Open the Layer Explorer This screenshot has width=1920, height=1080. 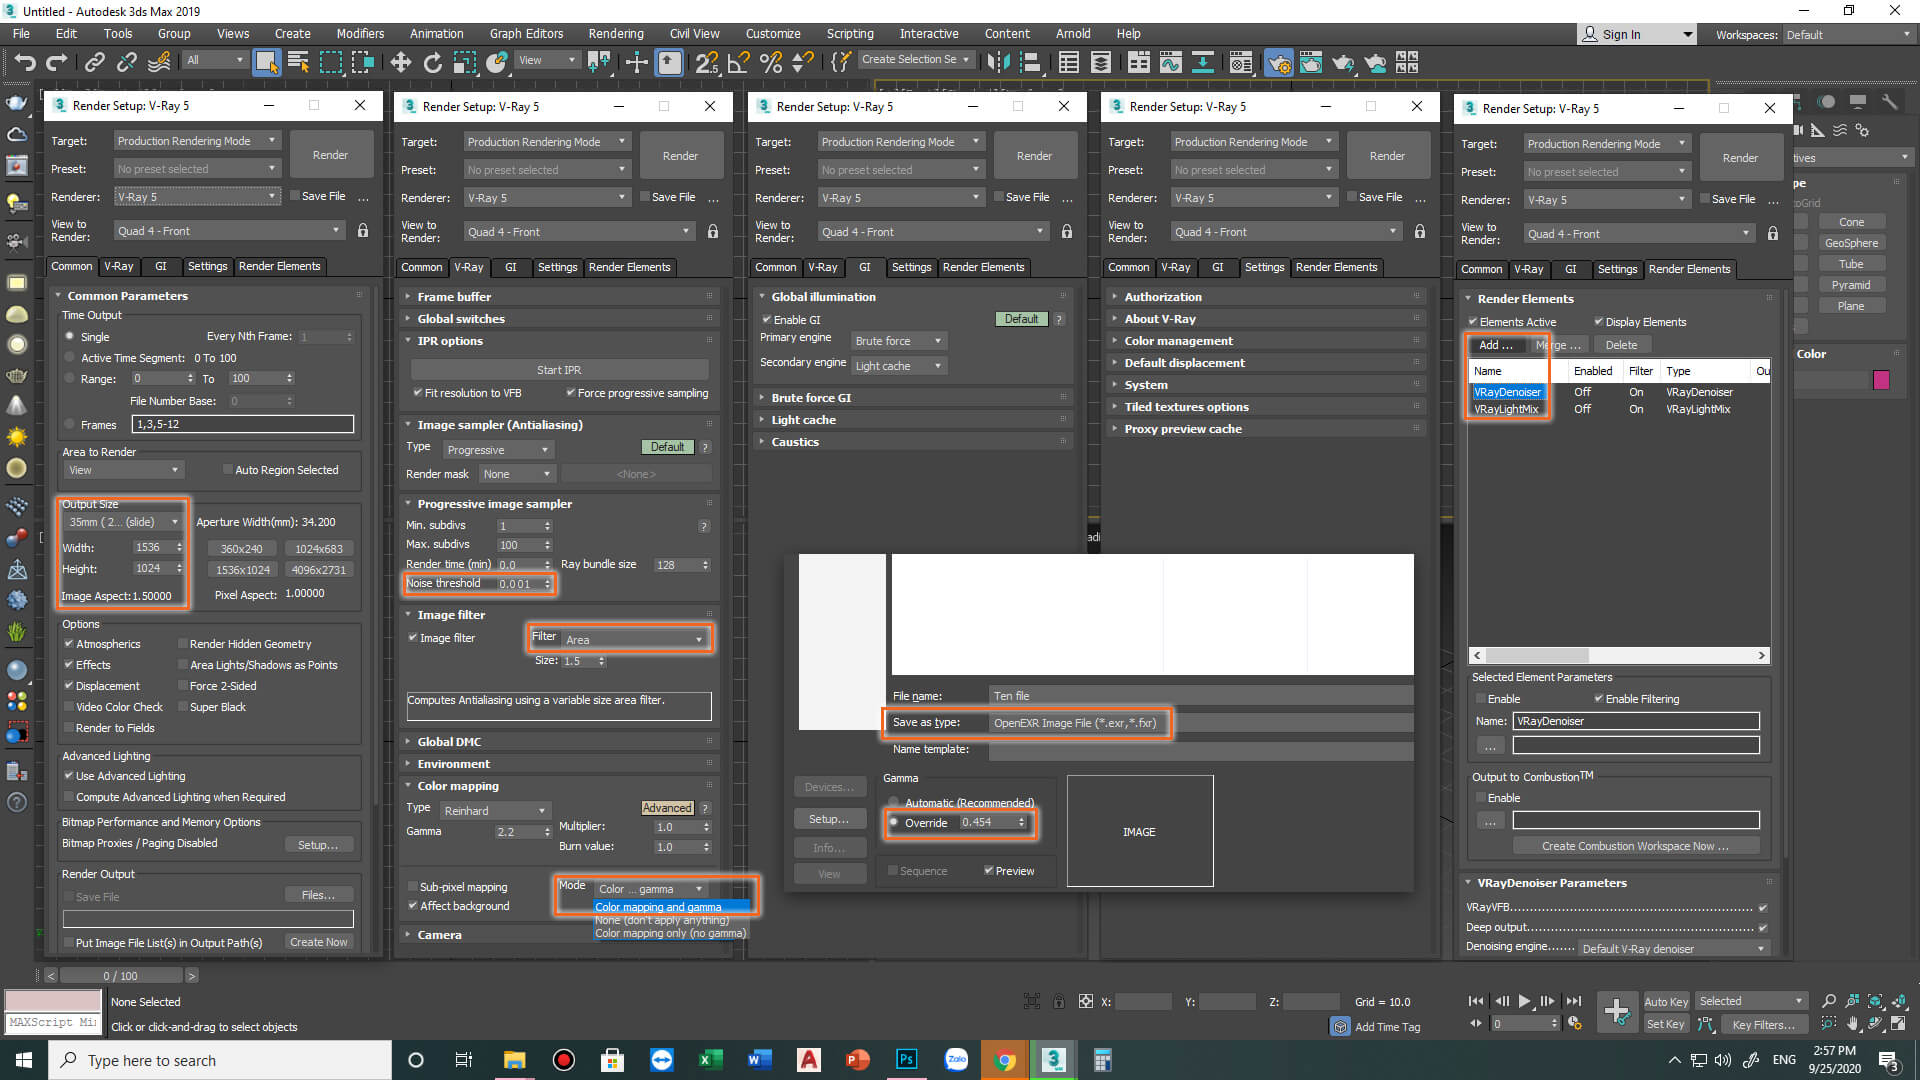[1101, 62]
